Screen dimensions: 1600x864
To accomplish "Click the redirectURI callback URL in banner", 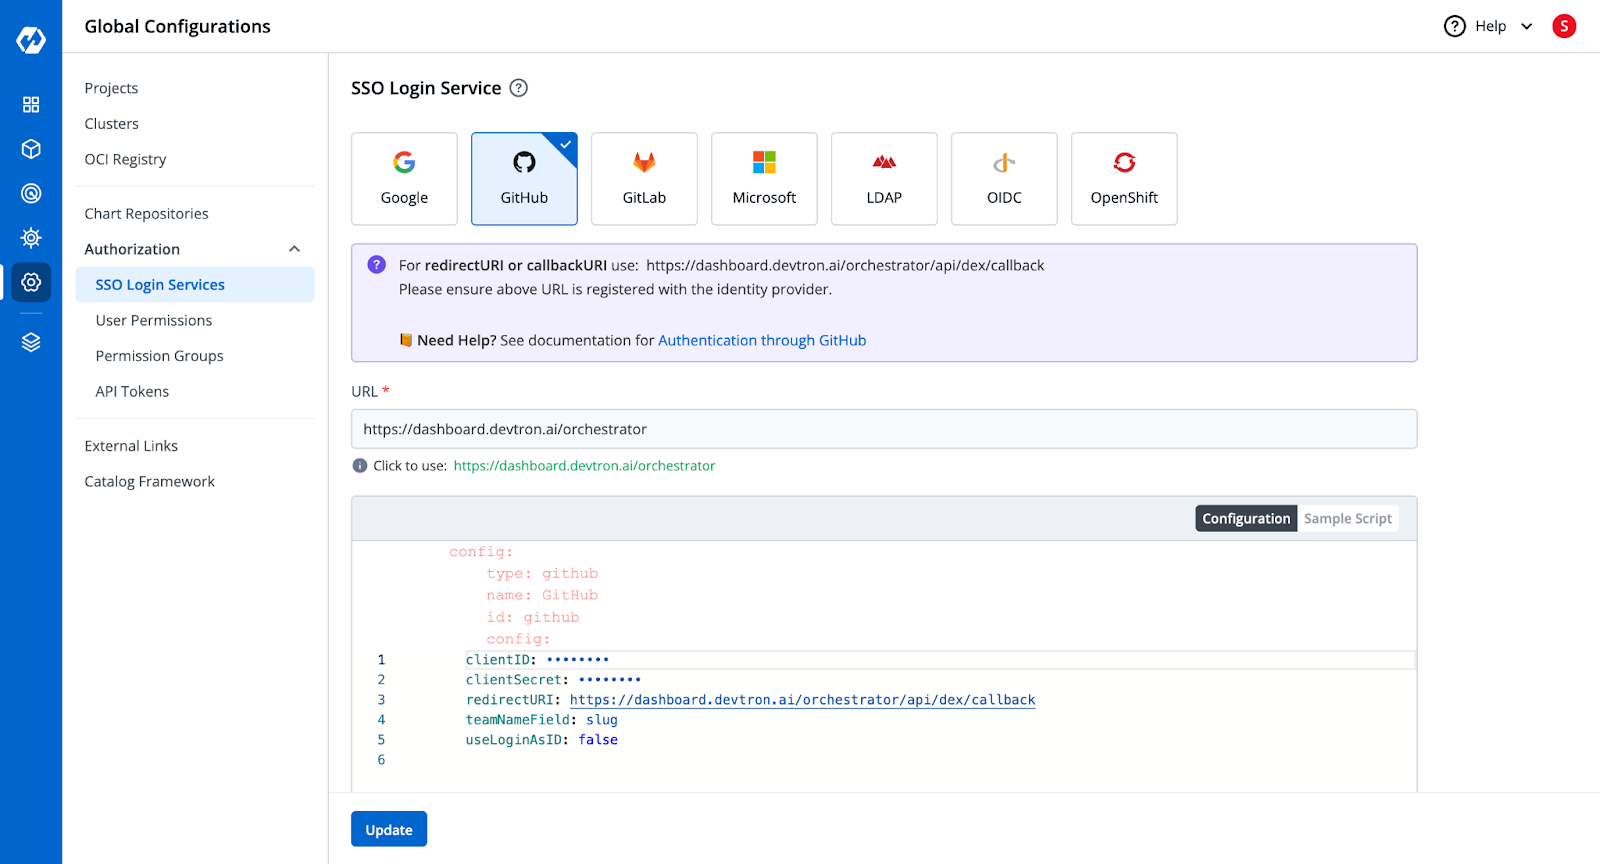I will (x=845, y=265).
